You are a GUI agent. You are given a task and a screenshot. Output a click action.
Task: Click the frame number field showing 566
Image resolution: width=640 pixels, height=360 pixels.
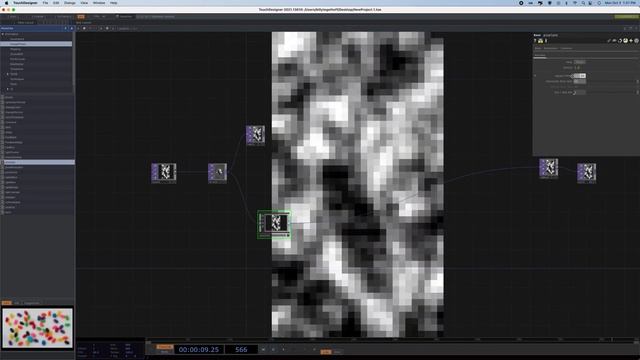point(241,349)
